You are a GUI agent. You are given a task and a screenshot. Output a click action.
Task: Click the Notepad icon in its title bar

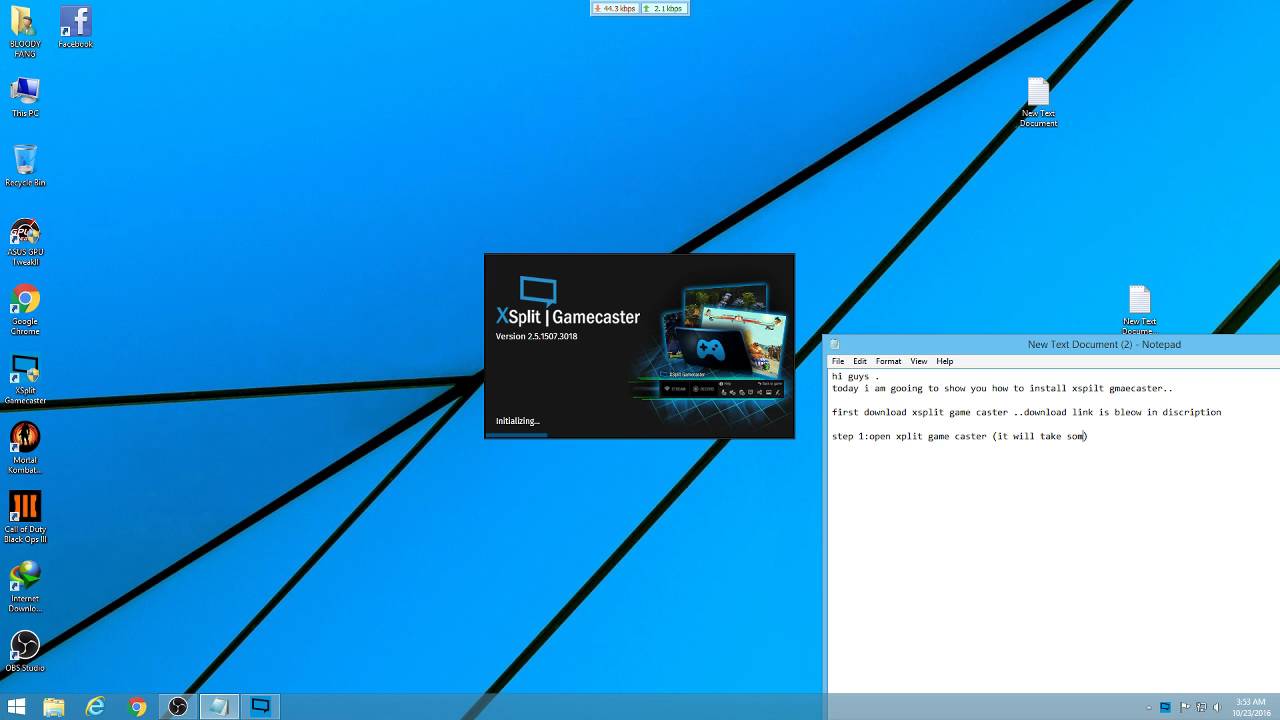[835, 344]
